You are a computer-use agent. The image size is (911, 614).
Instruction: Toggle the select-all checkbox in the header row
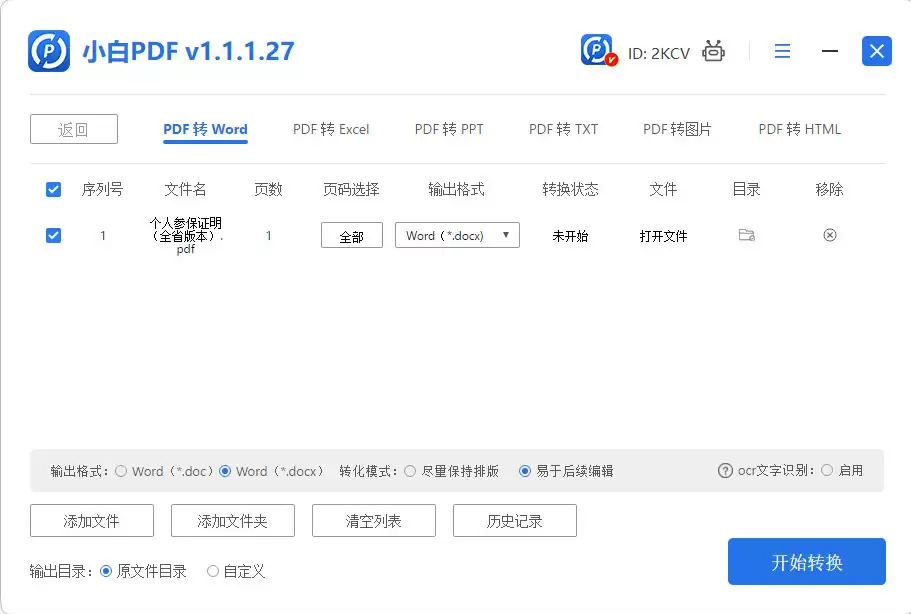pos(53,189)
